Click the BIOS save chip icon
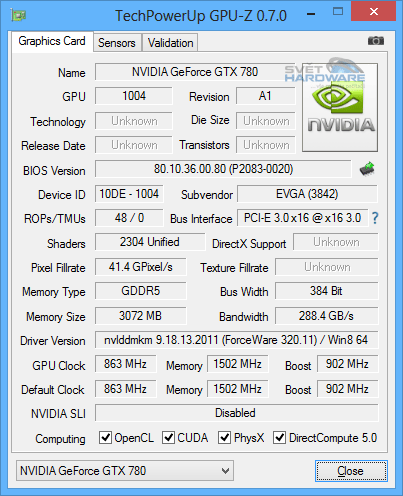The height and width of the screenshot is (496, 403). point(367,169)
